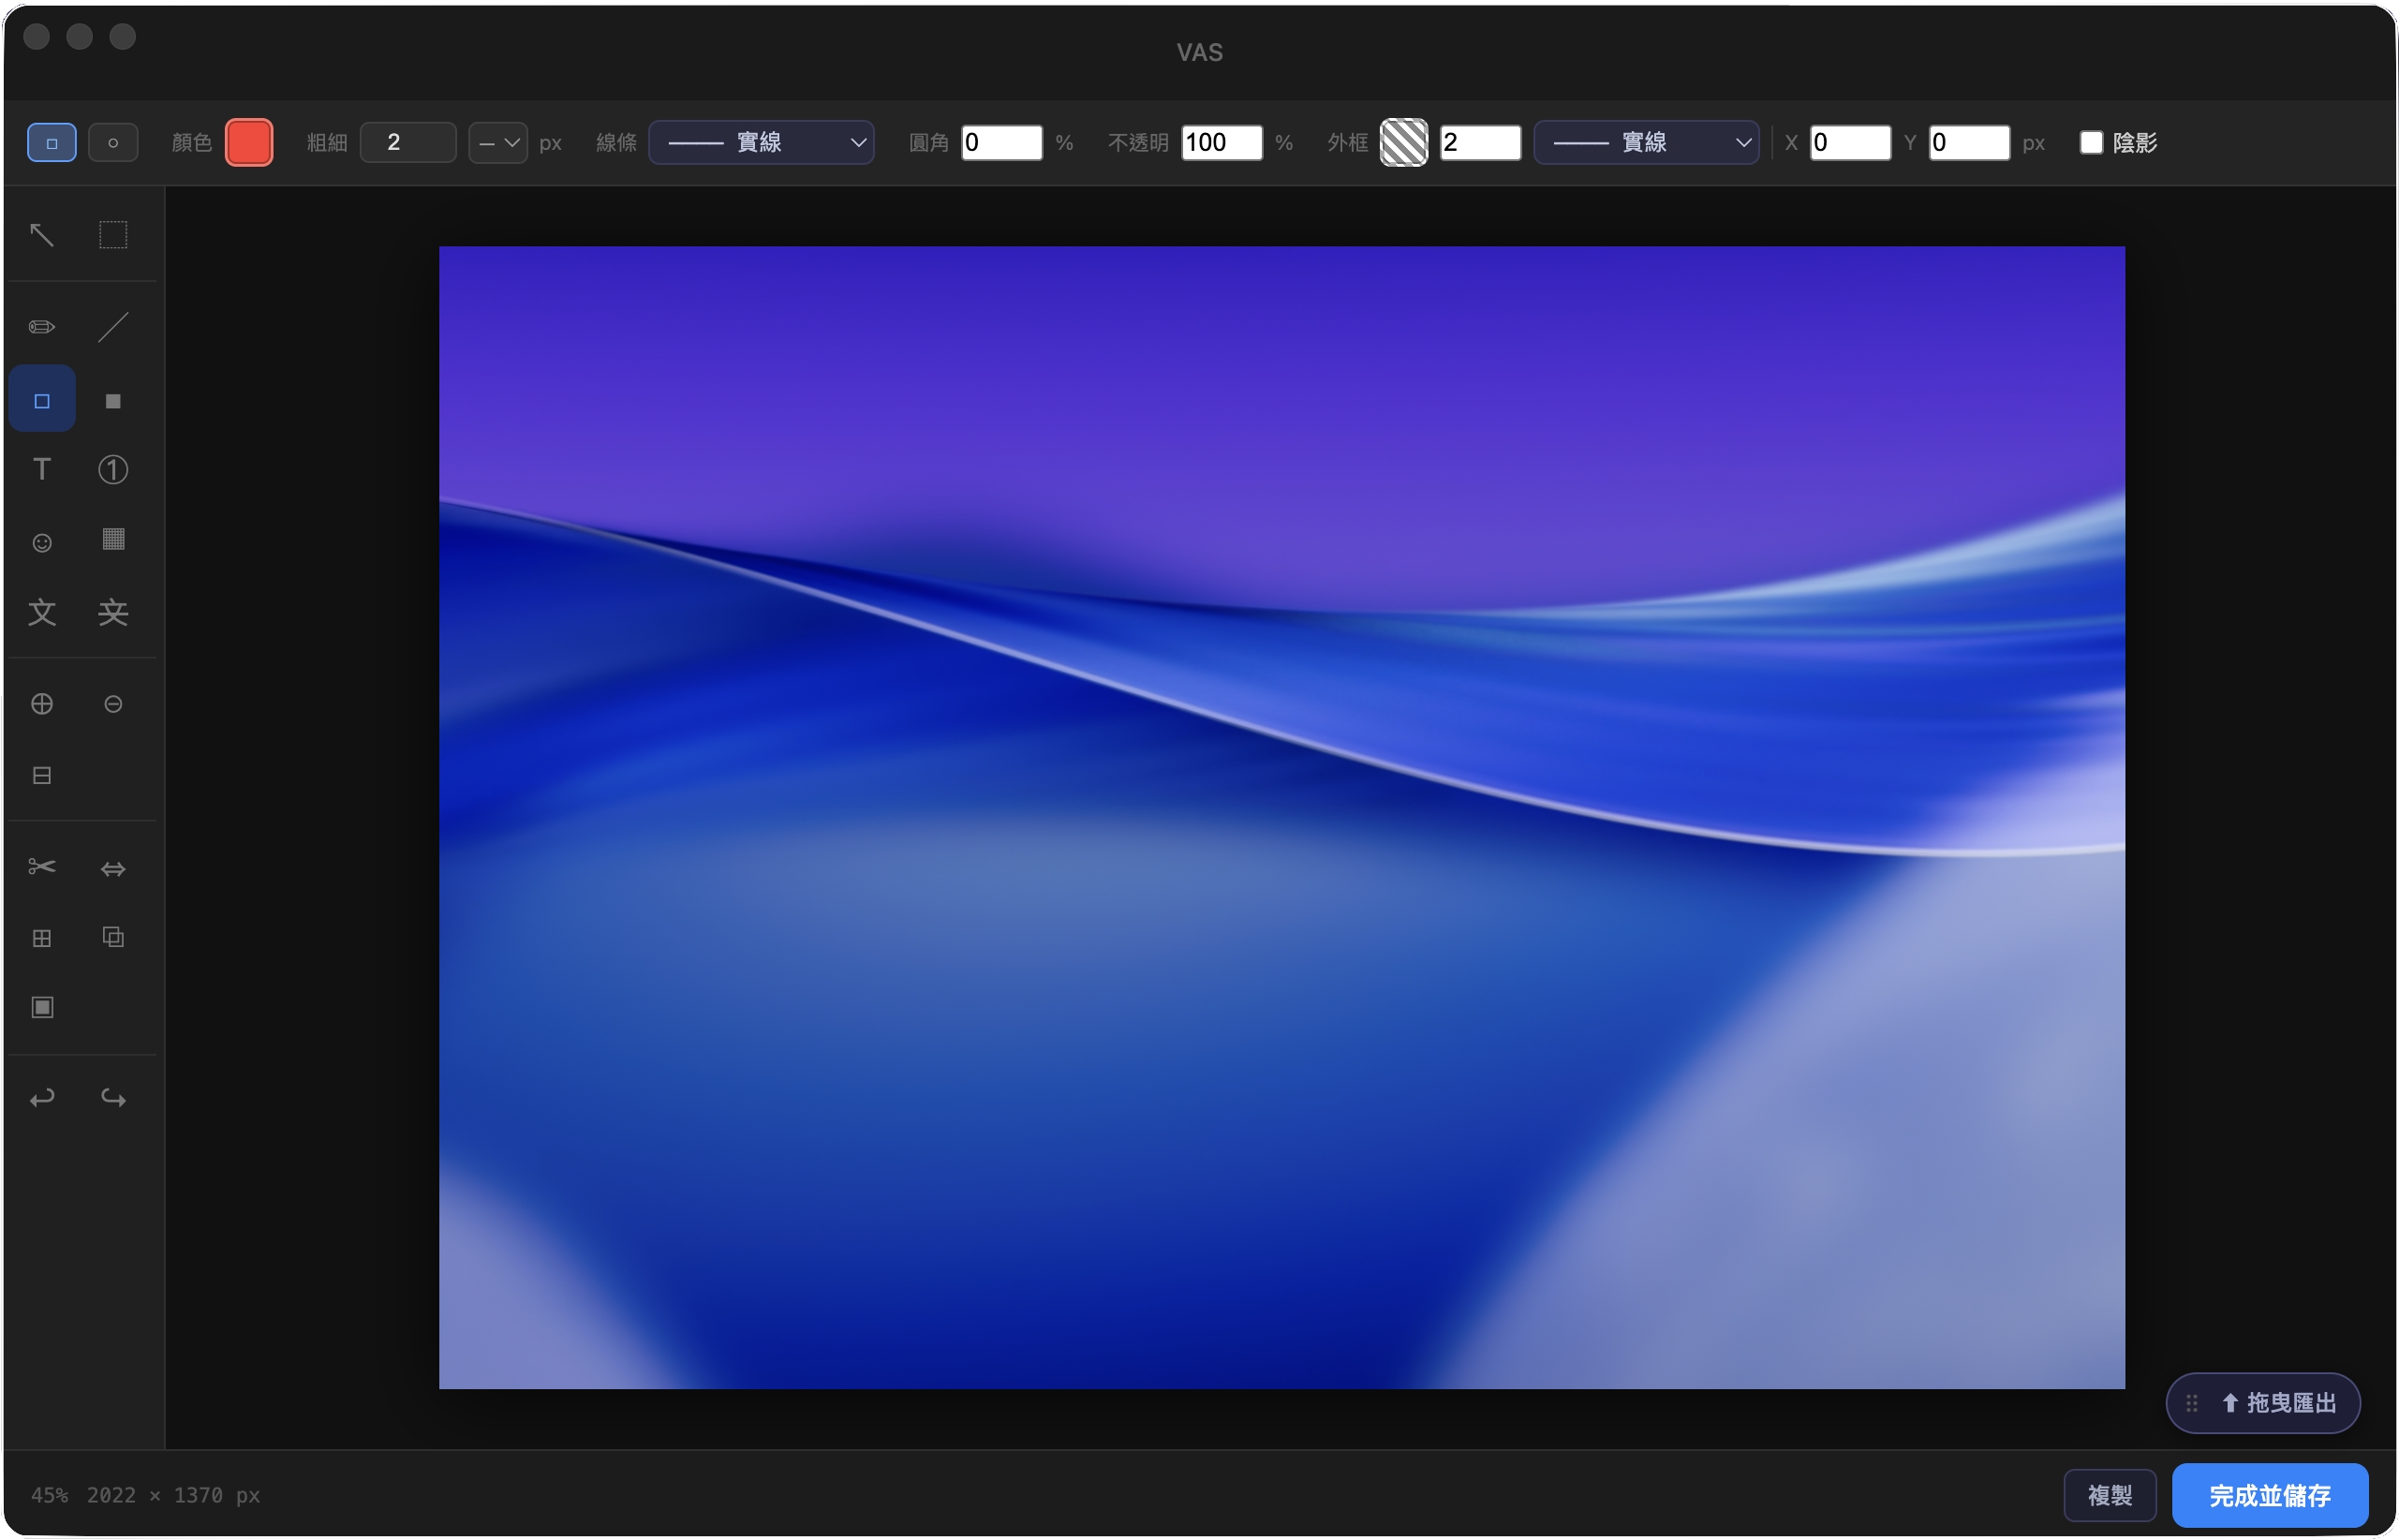Screen dimensions: 2399x1540
Task: Select the square shape toggle
Action: coord(52,143)
